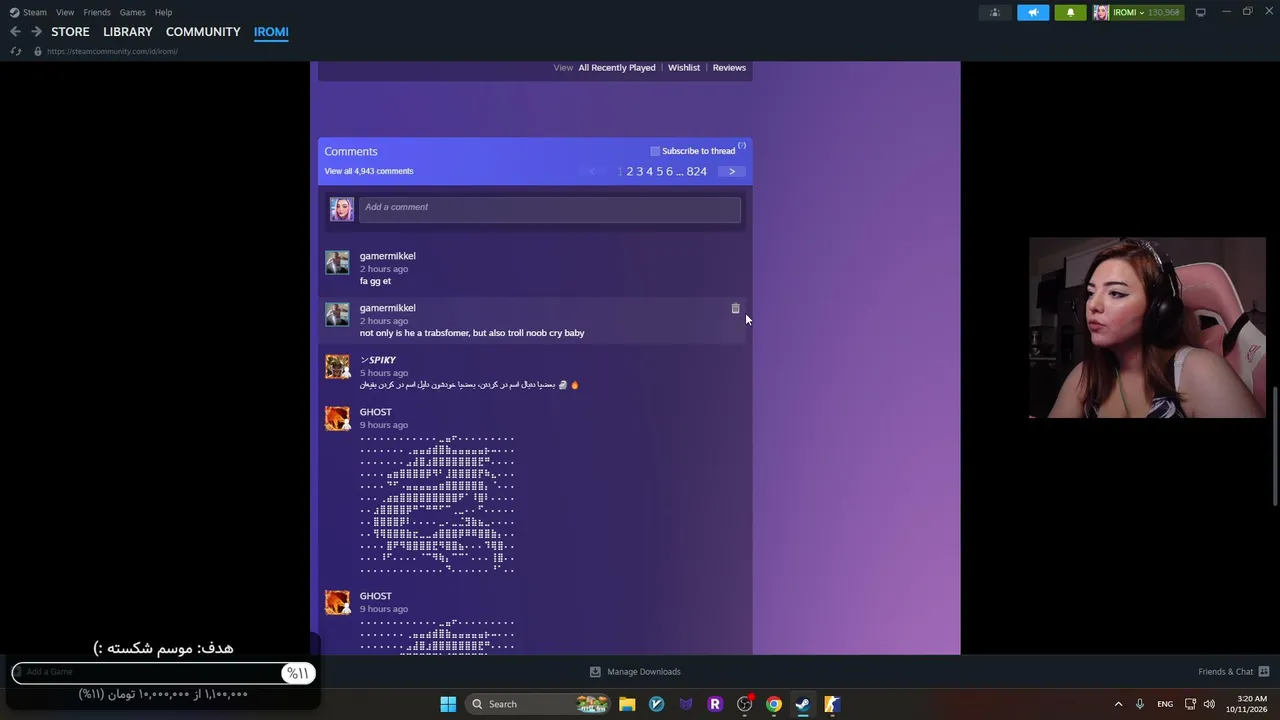This screenshot has height=720, width=1280.
Task: Open the Games menu
Action: [x=132, y=12]
